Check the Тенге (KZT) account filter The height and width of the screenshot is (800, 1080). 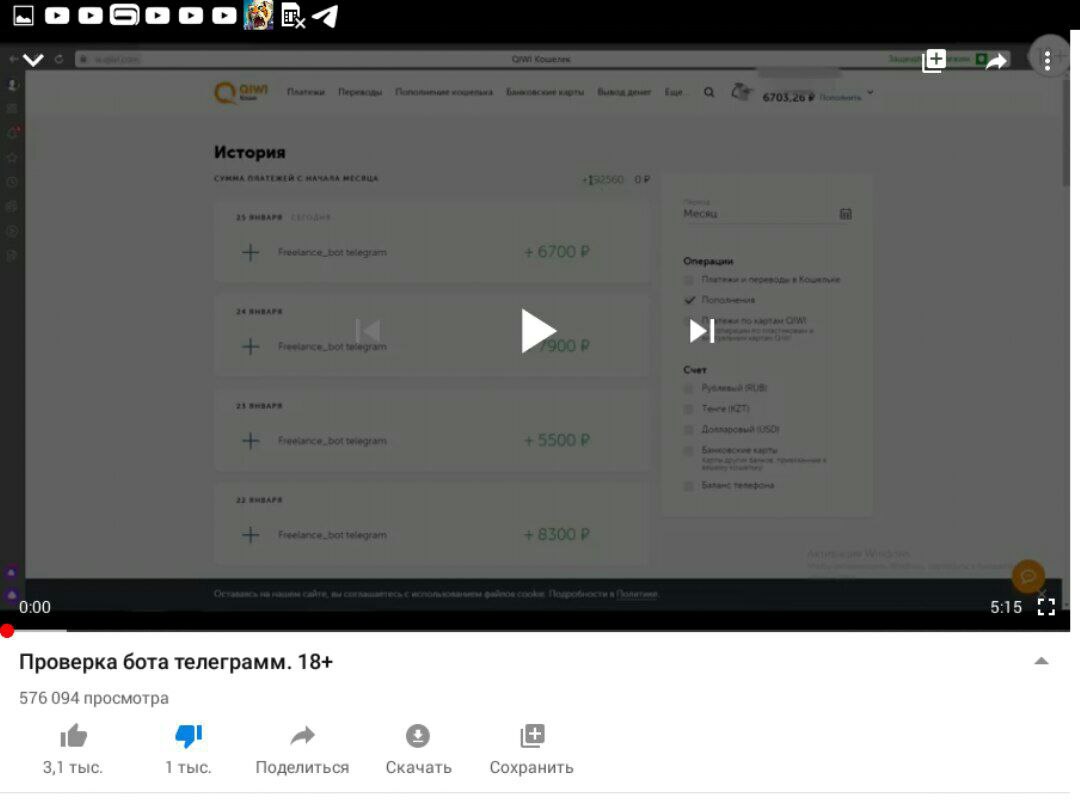point(688,409)
